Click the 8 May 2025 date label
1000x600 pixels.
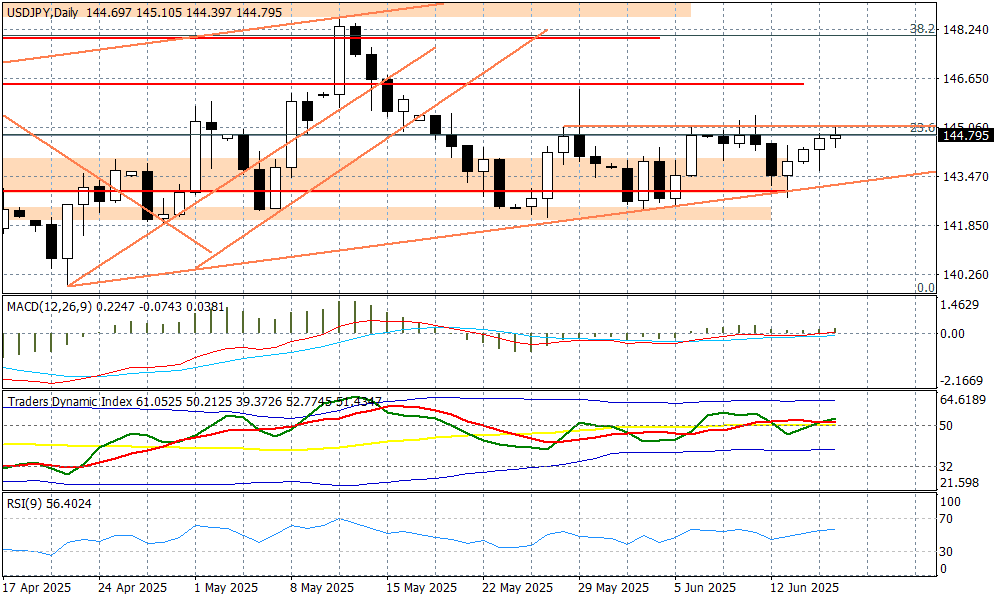[322, 587]
